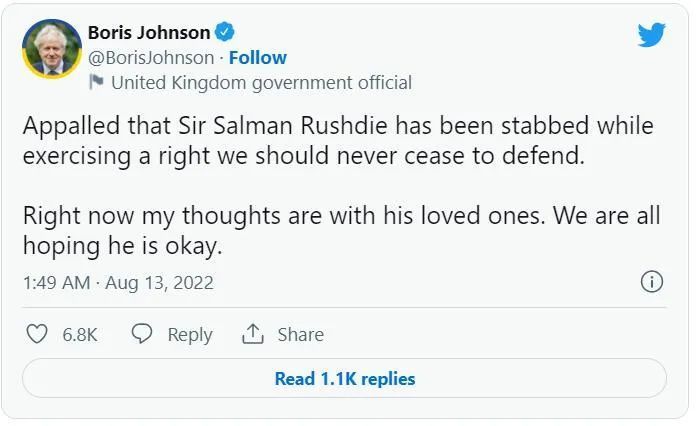Like the tweet with the heart icon
This screenshot has width=698, height=426.
pyautogui.click(x=37, y=334)
